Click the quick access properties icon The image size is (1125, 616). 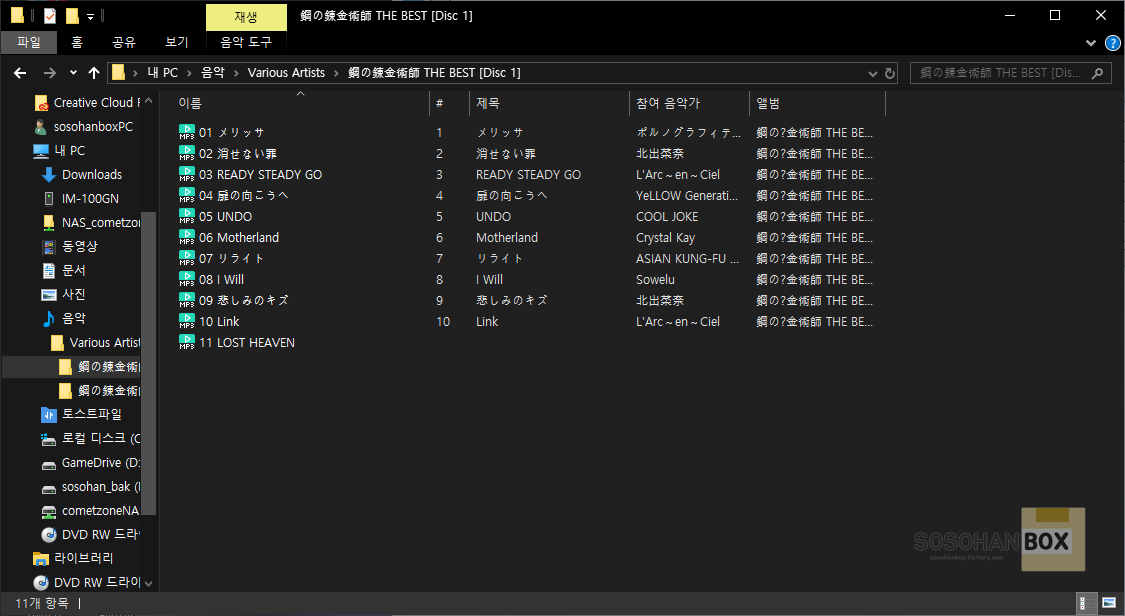[x=50, y=15]
